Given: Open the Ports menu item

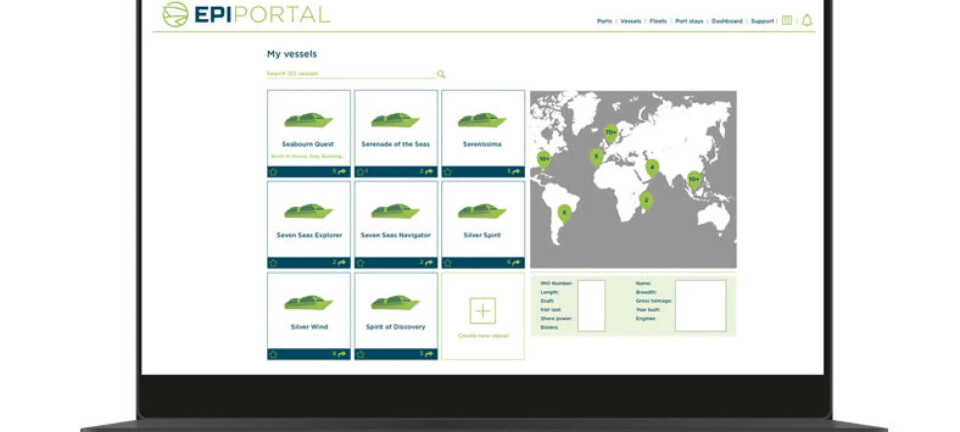Looking at the screenshot, I should 604,21.
